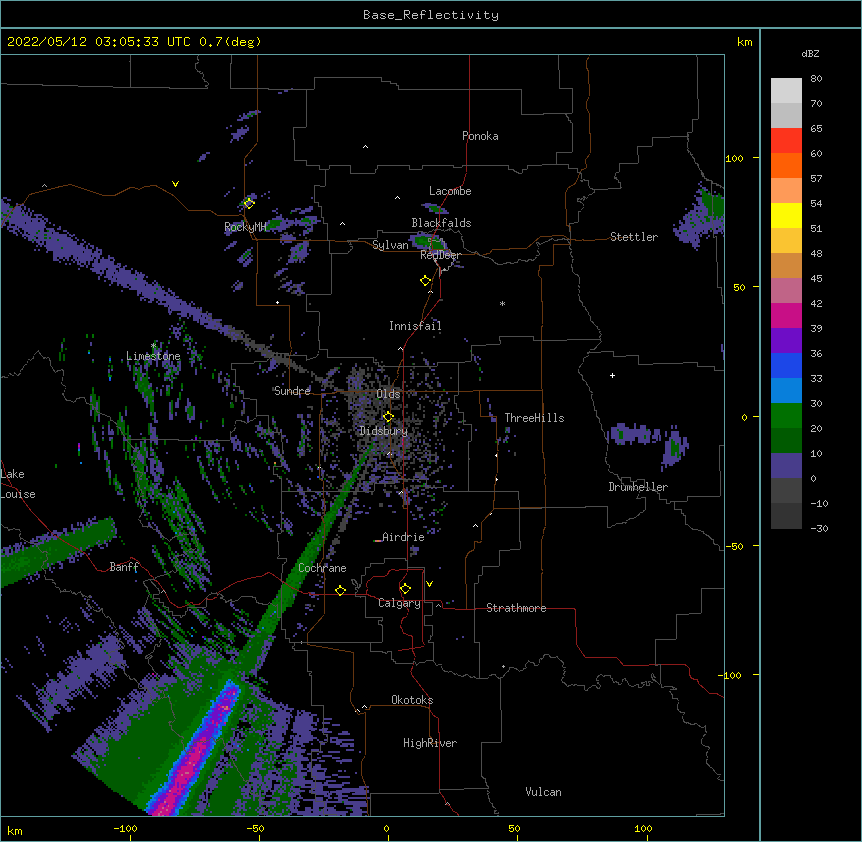Image resolution: width=862 pixels, height=842 pixels.
Task: Click the yellow V marker northwest of RockyMH
Action: click(x=175, y=184)
